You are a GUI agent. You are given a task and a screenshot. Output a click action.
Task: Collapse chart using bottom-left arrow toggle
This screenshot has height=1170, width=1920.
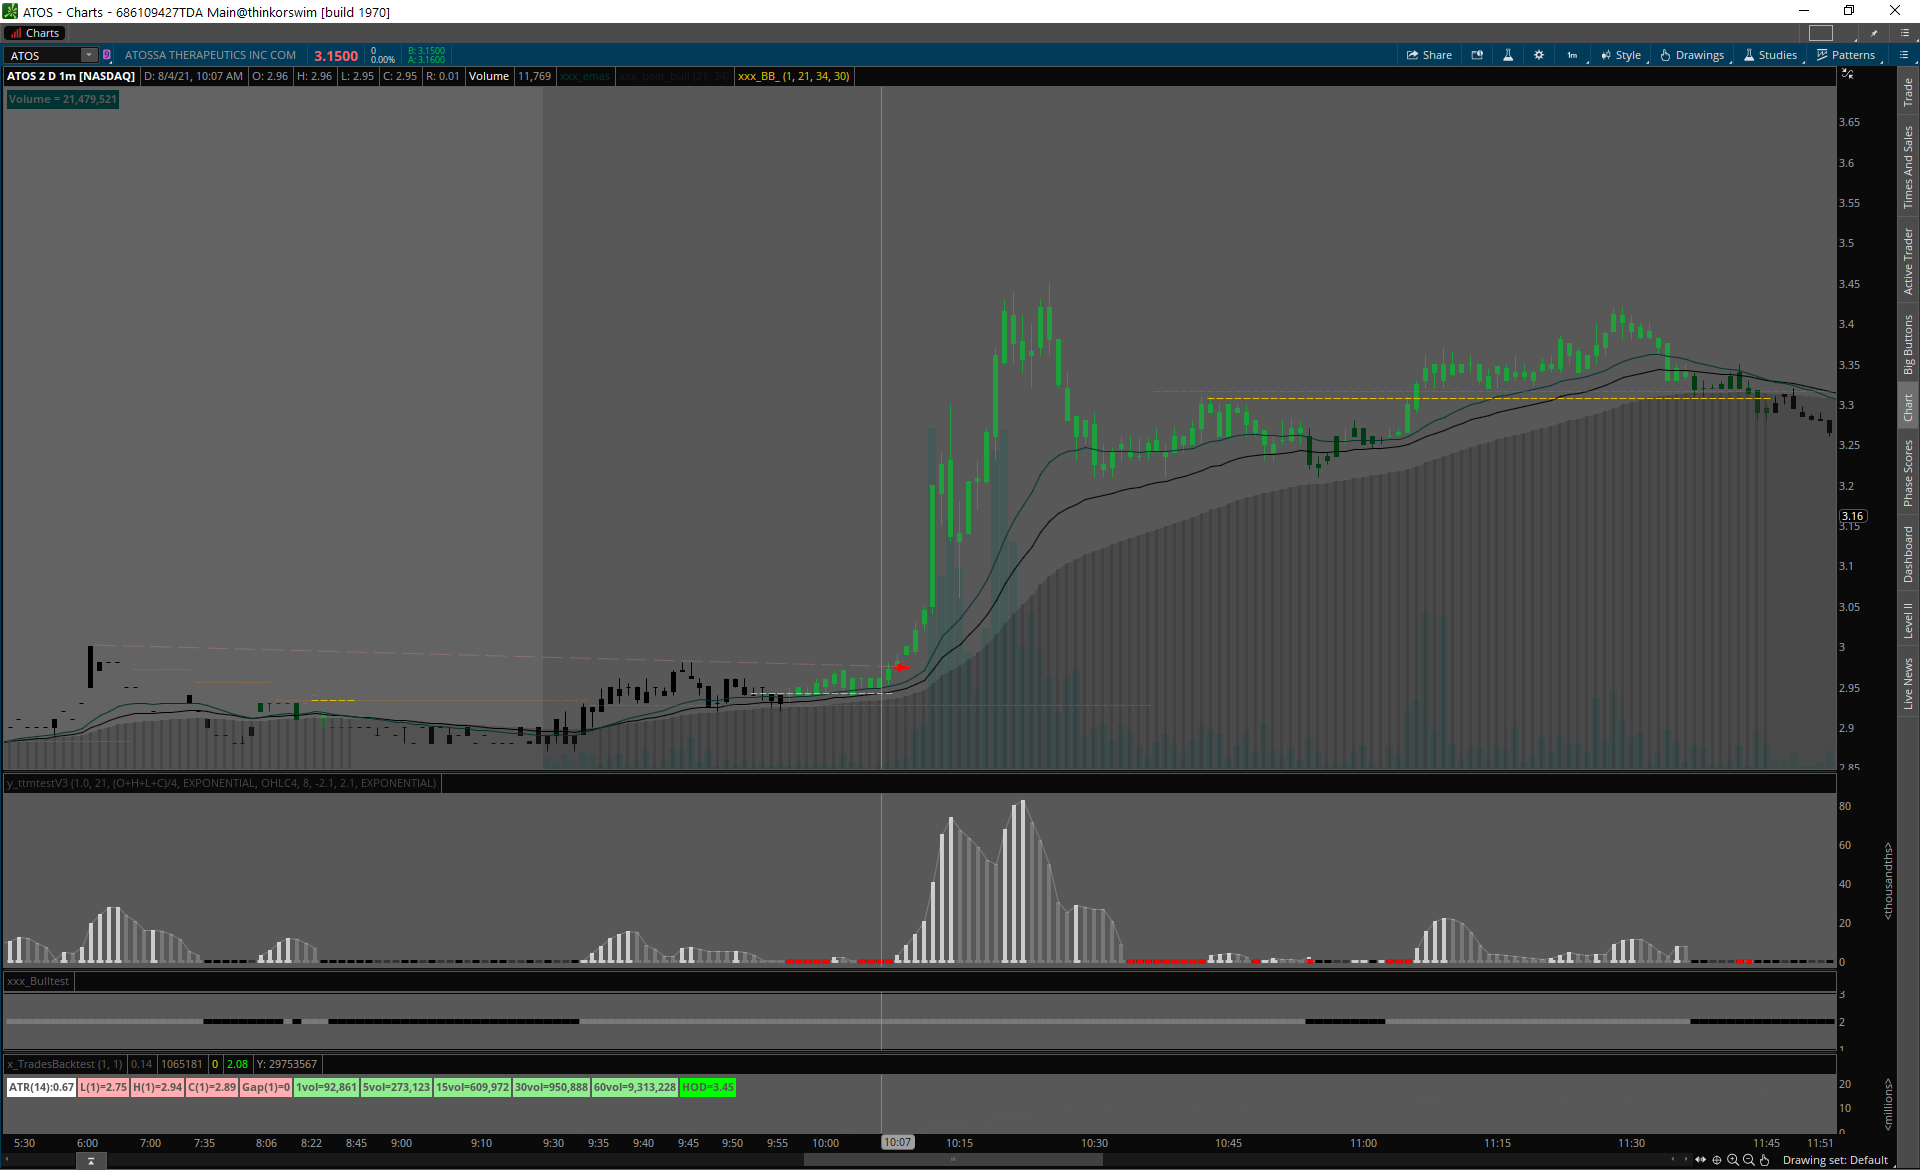91,1161
